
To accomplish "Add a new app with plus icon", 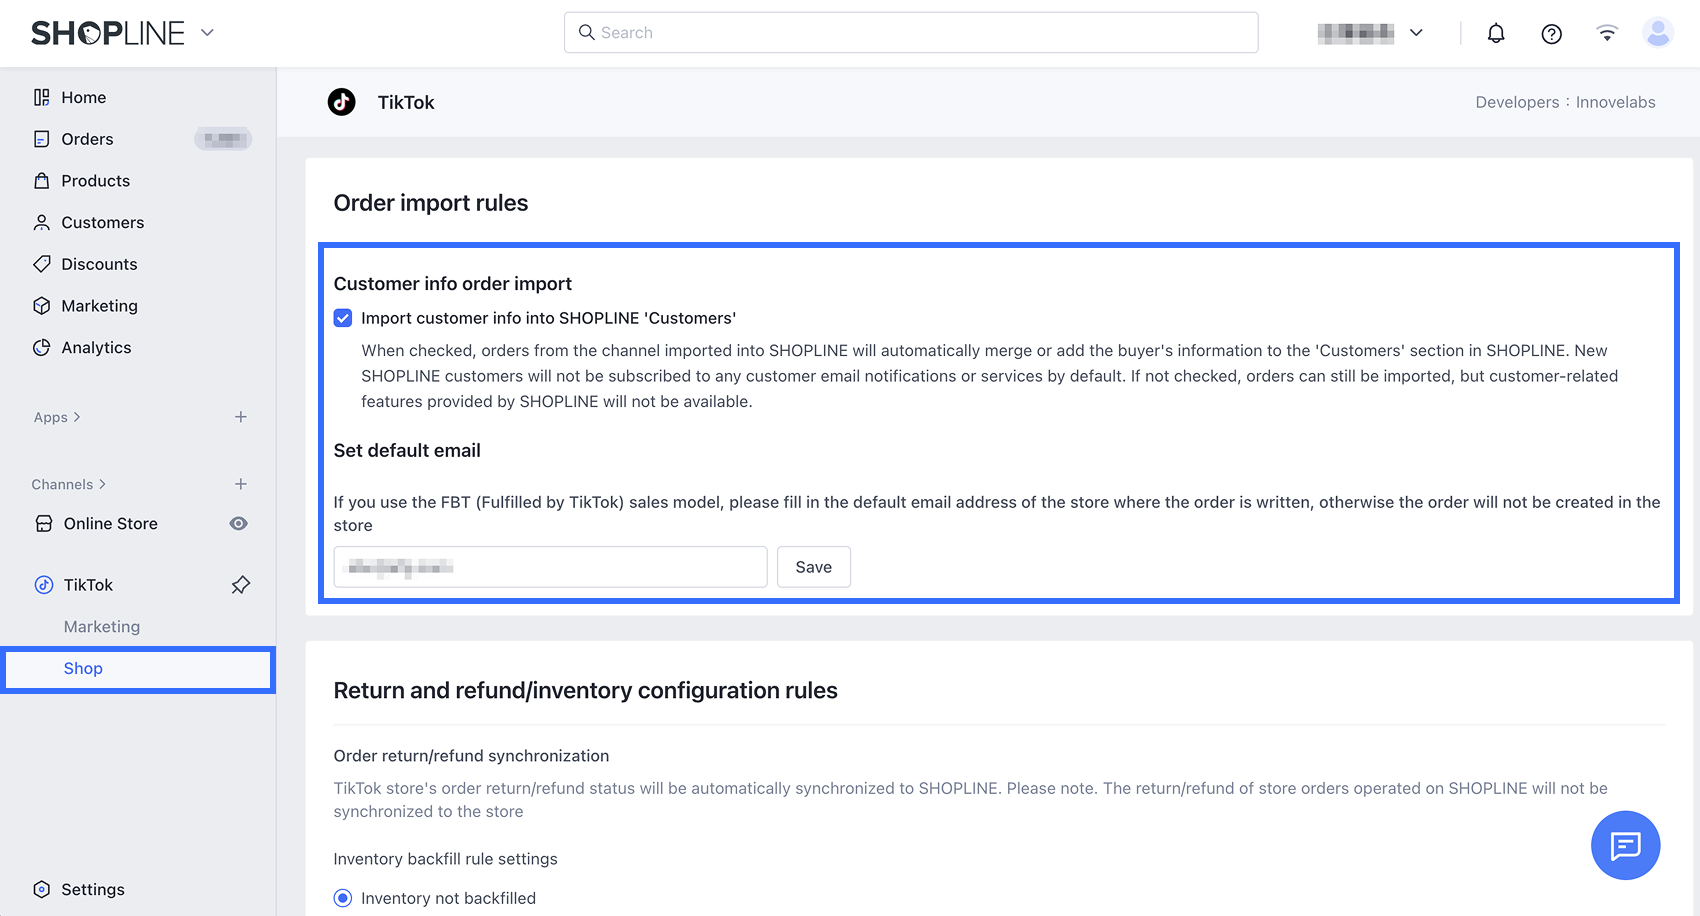I will tap(241, 417).
